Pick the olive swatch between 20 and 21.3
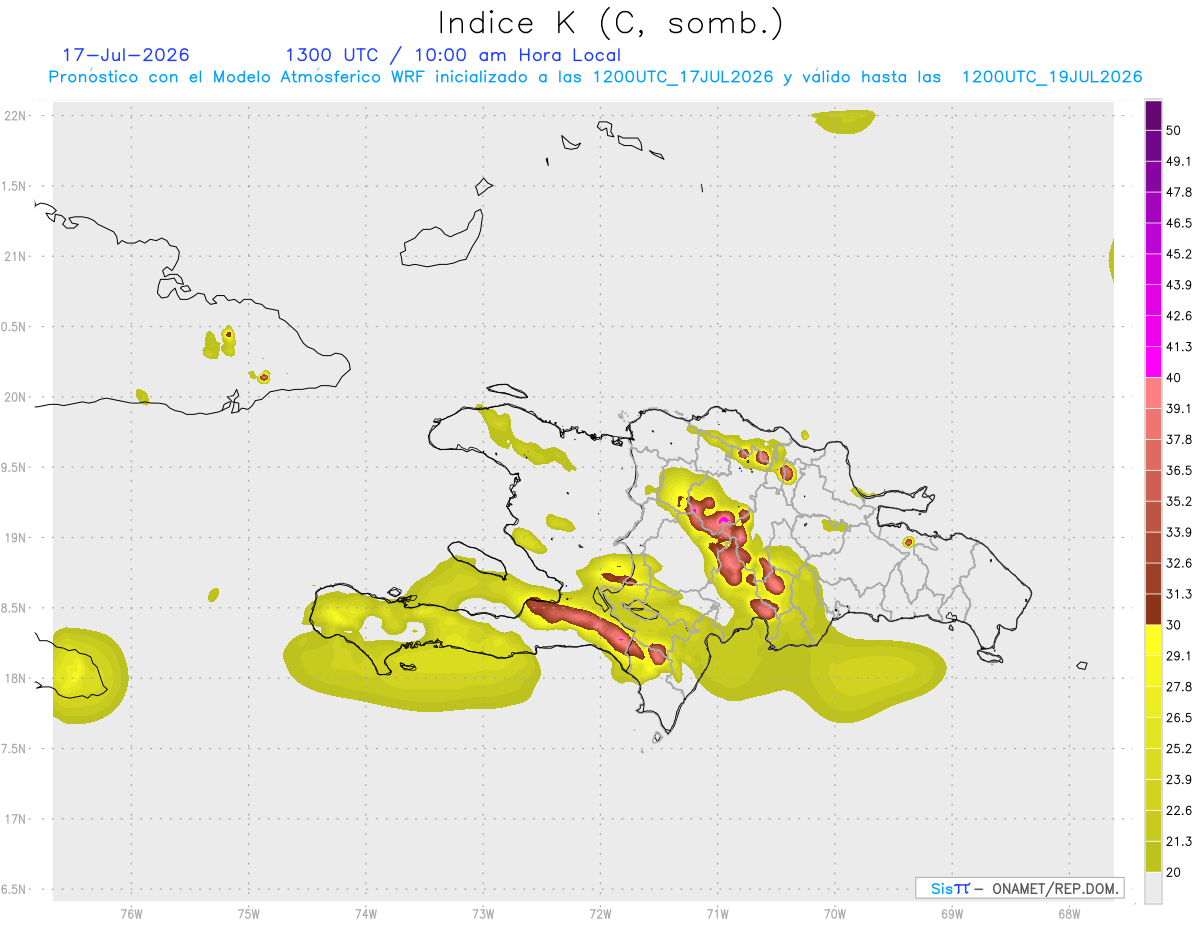The width and height of the screenshot is (1200, 927). coord(1153,857)
